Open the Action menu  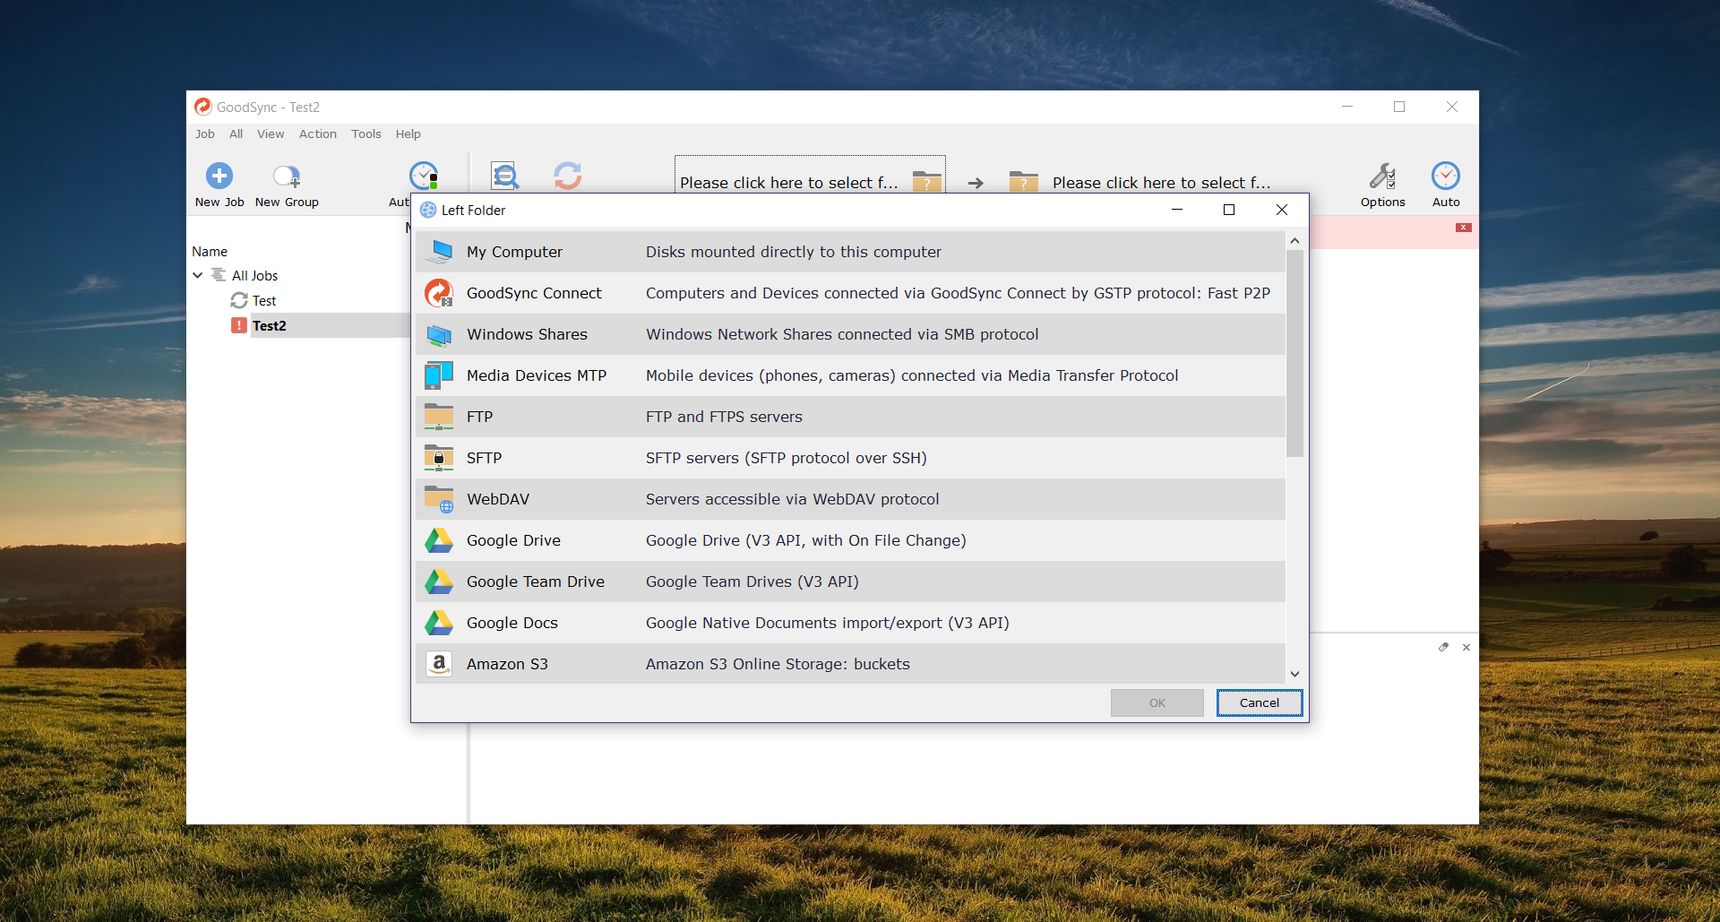pos(318,134)
